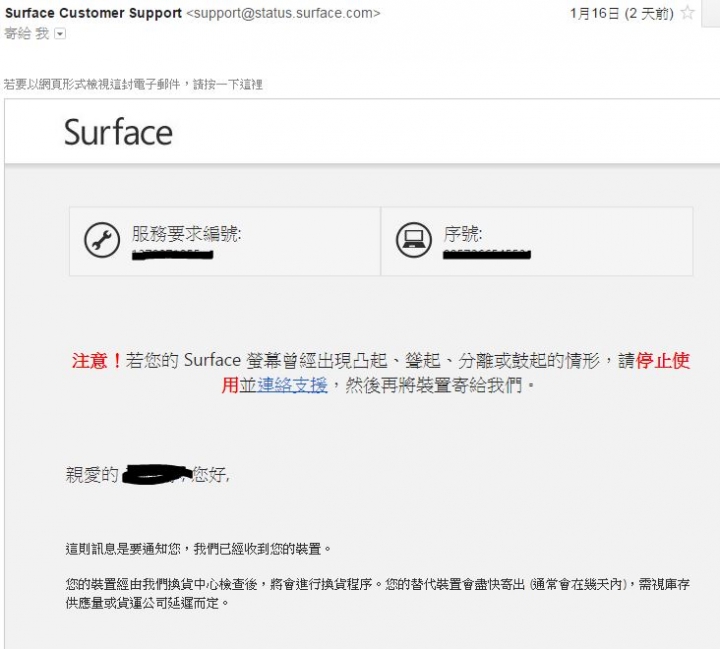The image size is (720, 649).
Task: Click the 1月16日 (2 天前) date stamp
Action: click(622, 13)
